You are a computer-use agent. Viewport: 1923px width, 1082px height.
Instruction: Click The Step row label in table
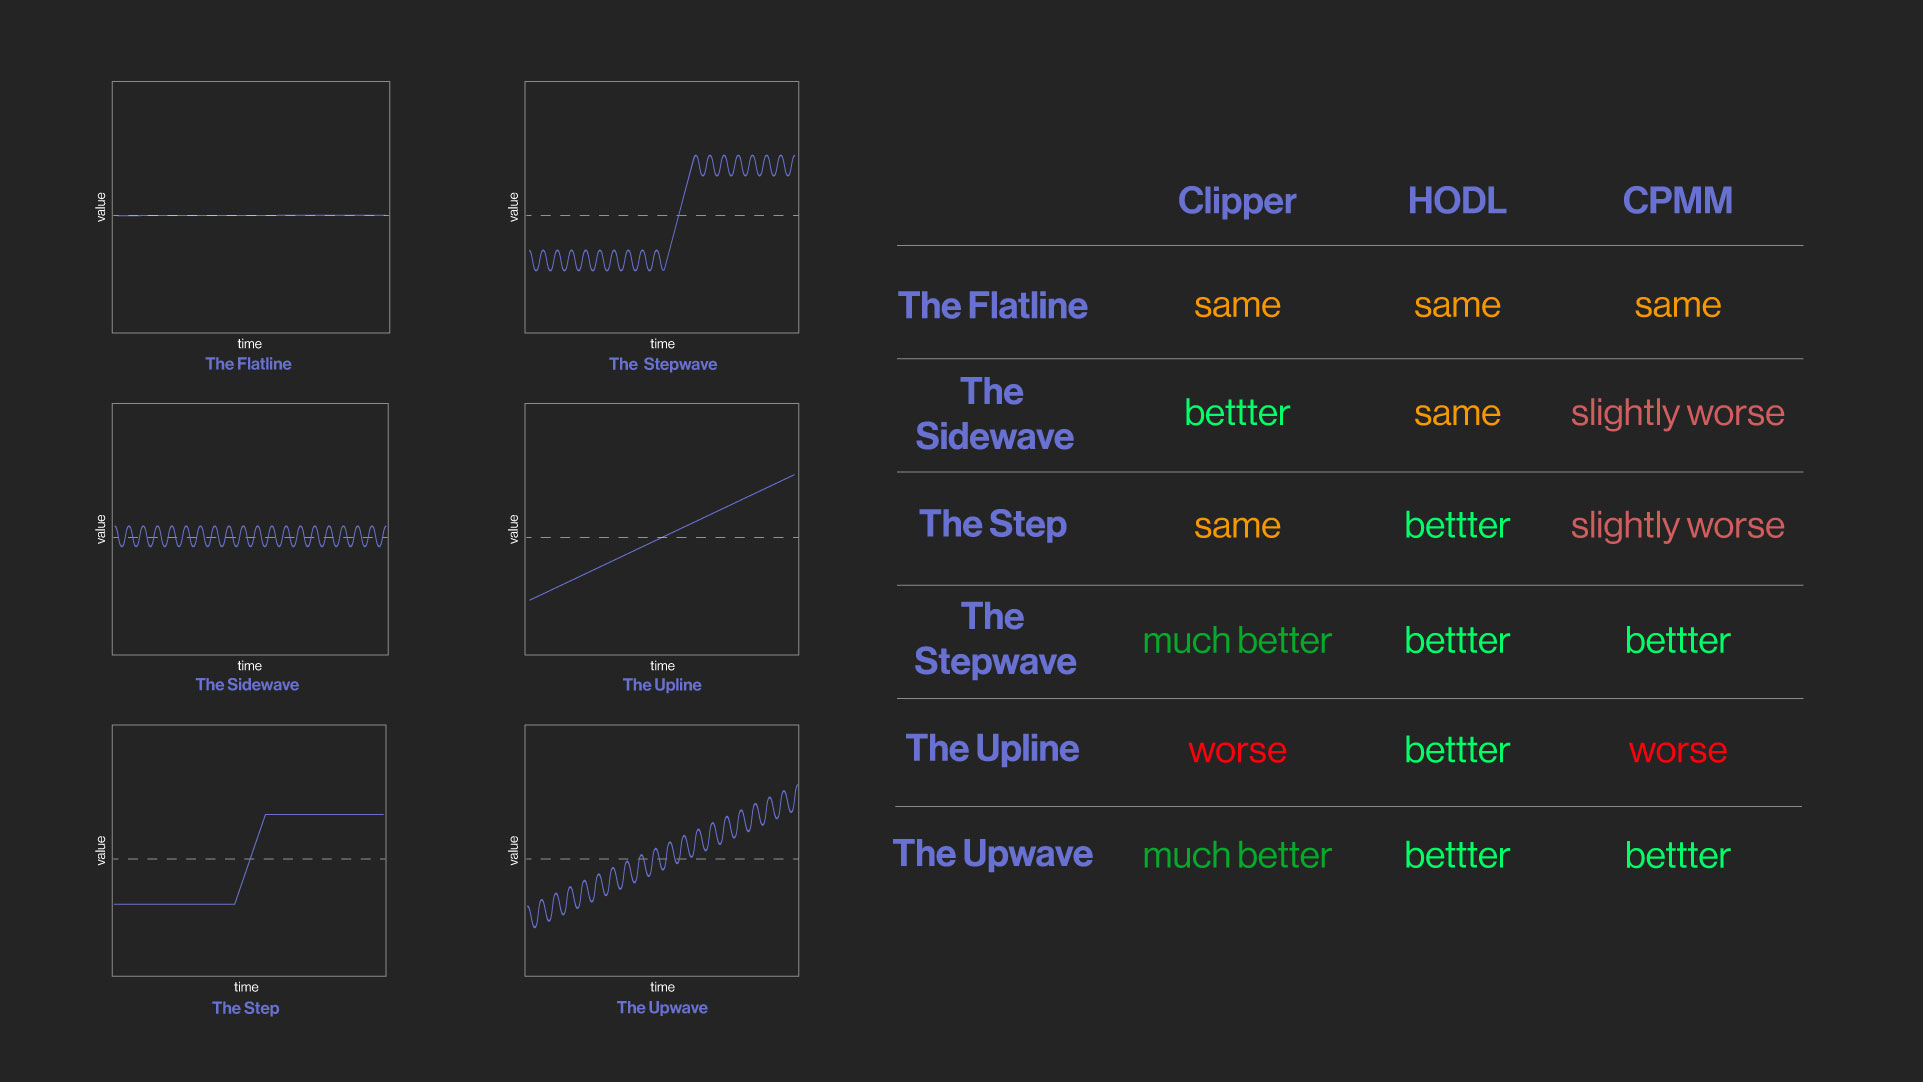click(992, 524)
